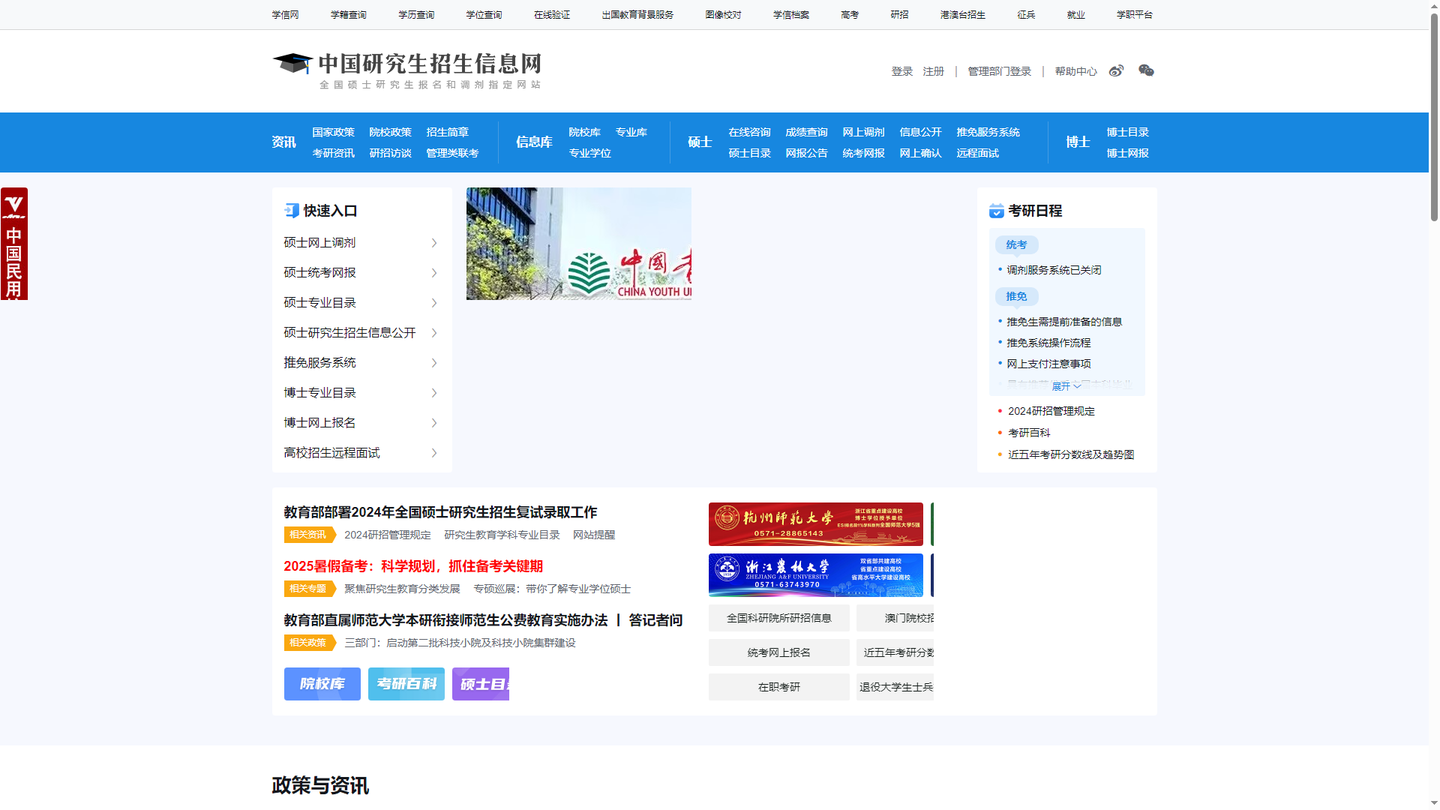
Task: Select 院校政策 in the blue navigation
Action: 390,132
